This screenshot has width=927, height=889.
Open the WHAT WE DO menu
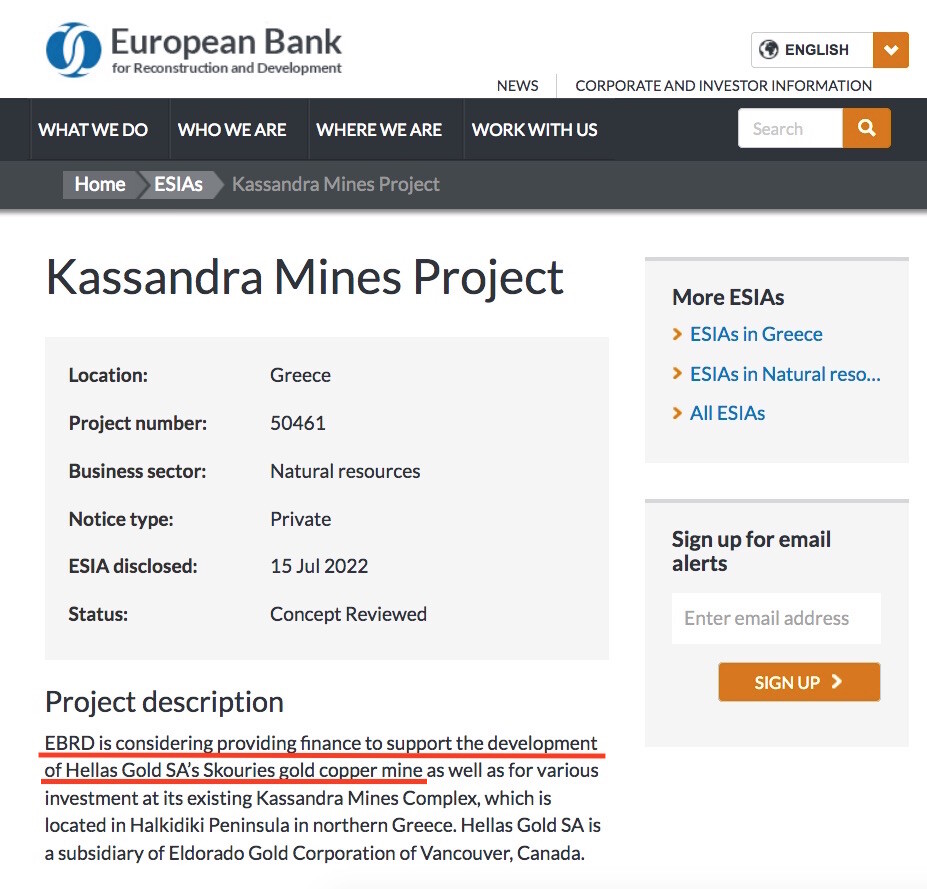[x=93, y=129]
